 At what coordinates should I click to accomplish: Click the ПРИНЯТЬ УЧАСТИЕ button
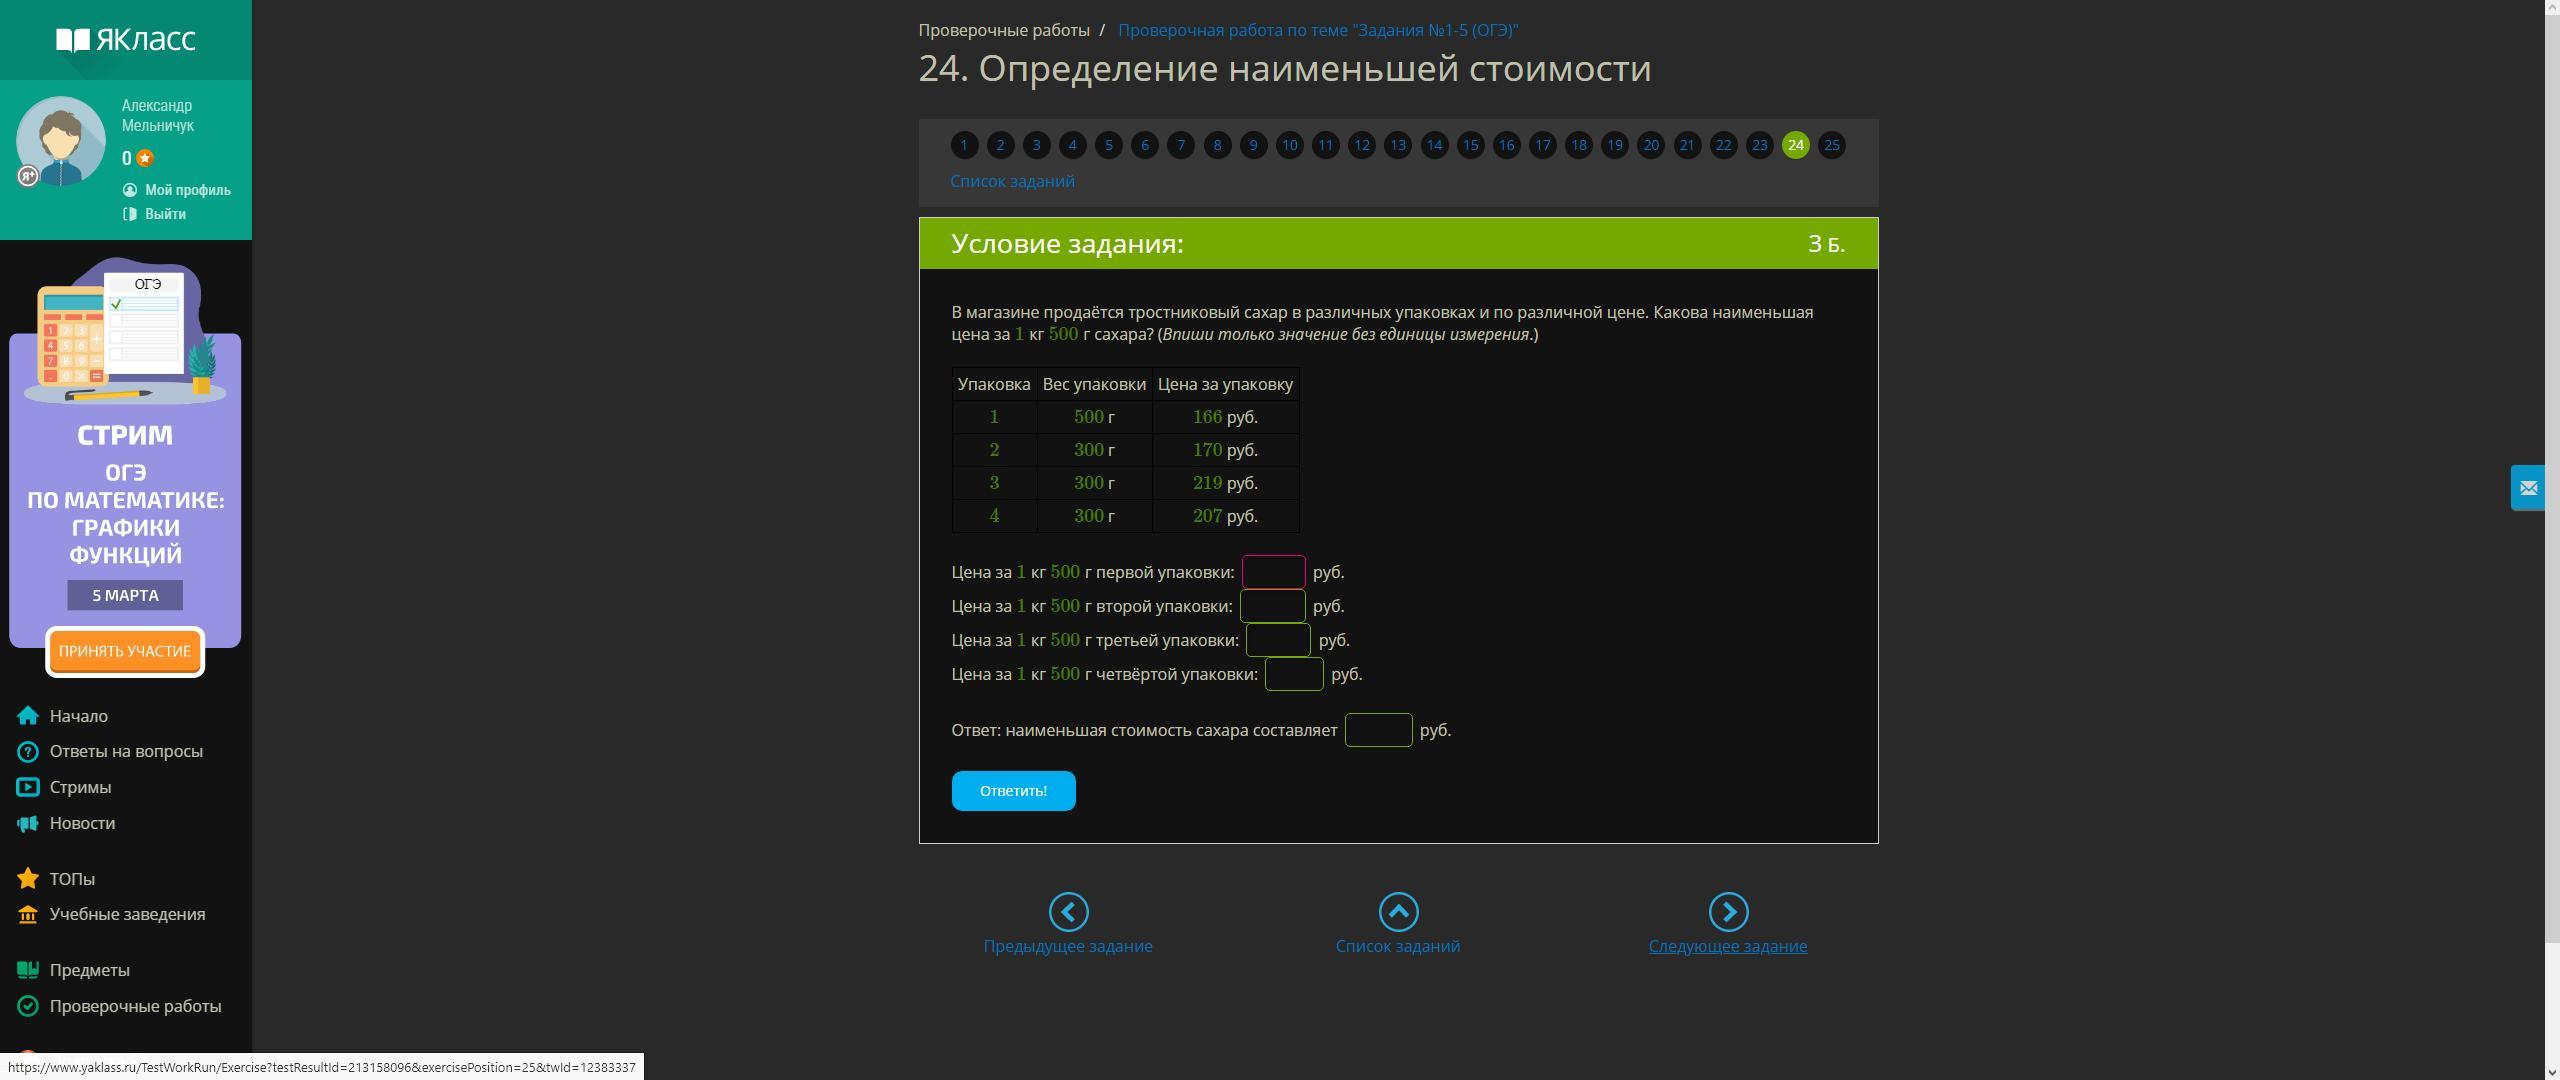click(125, 651)
